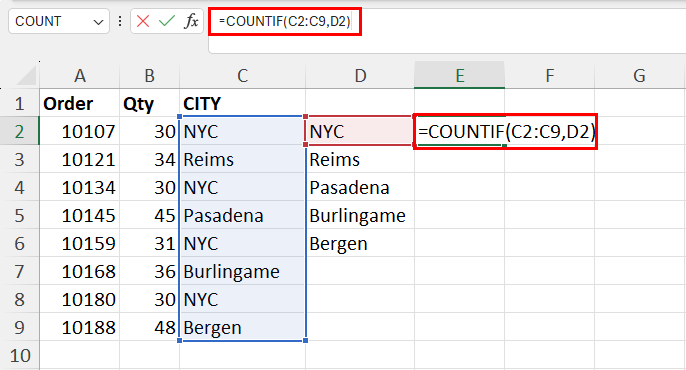Click cell C7 with Burlingame

point(242,271)
